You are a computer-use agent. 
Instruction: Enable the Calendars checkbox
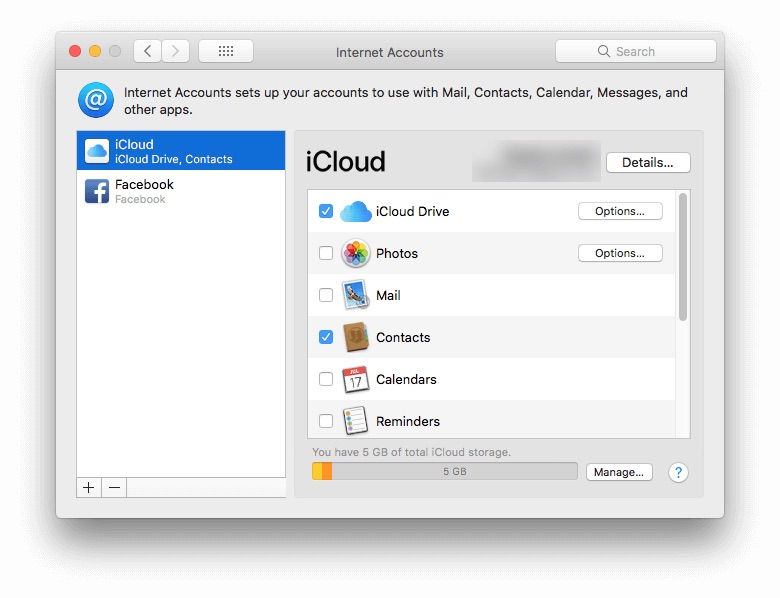tap(326, 379)
